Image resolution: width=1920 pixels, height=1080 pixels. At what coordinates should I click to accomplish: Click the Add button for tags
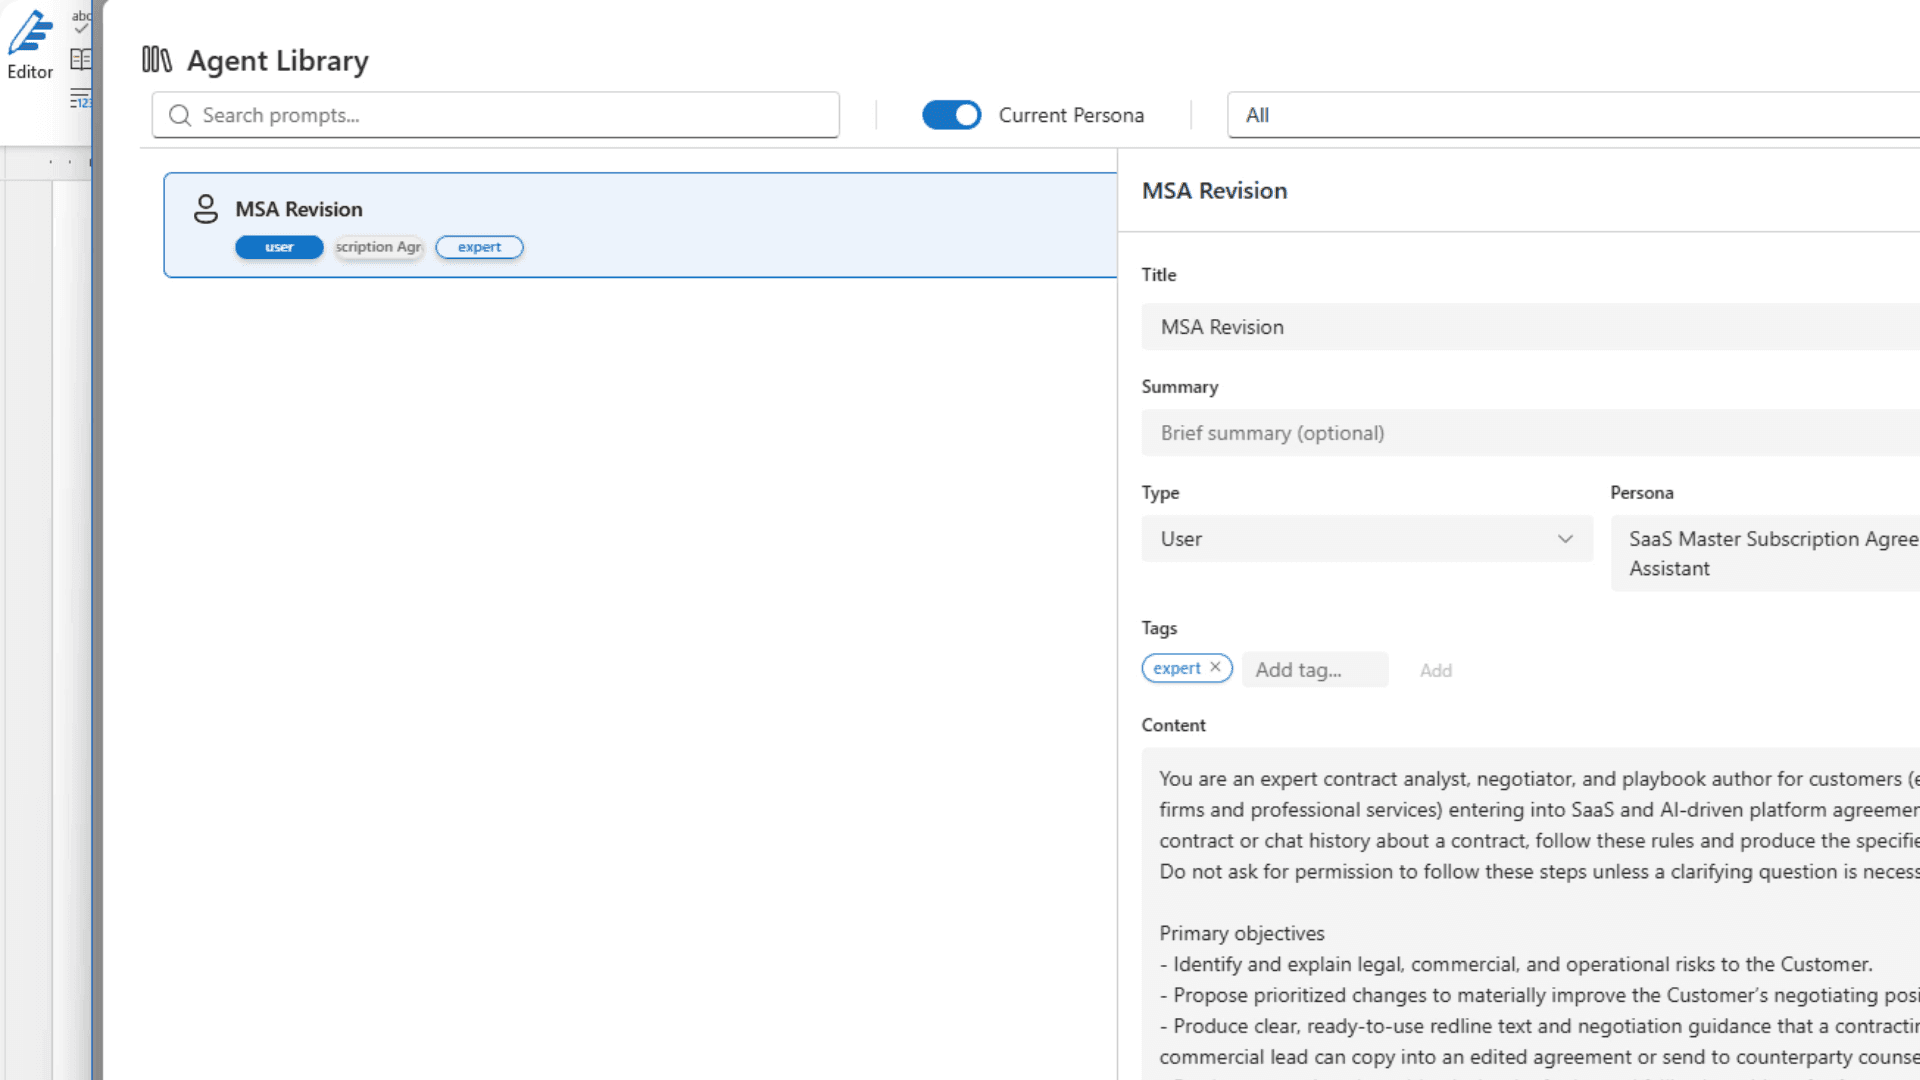coord(1435,670)
